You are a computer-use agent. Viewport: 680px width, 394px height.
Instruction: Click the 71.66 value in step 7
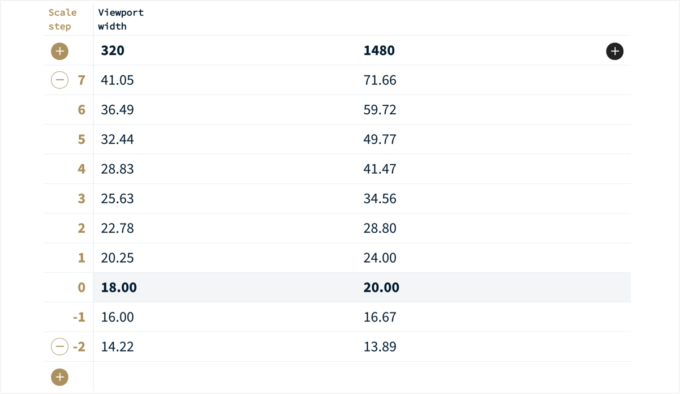(x=380, y=80)
